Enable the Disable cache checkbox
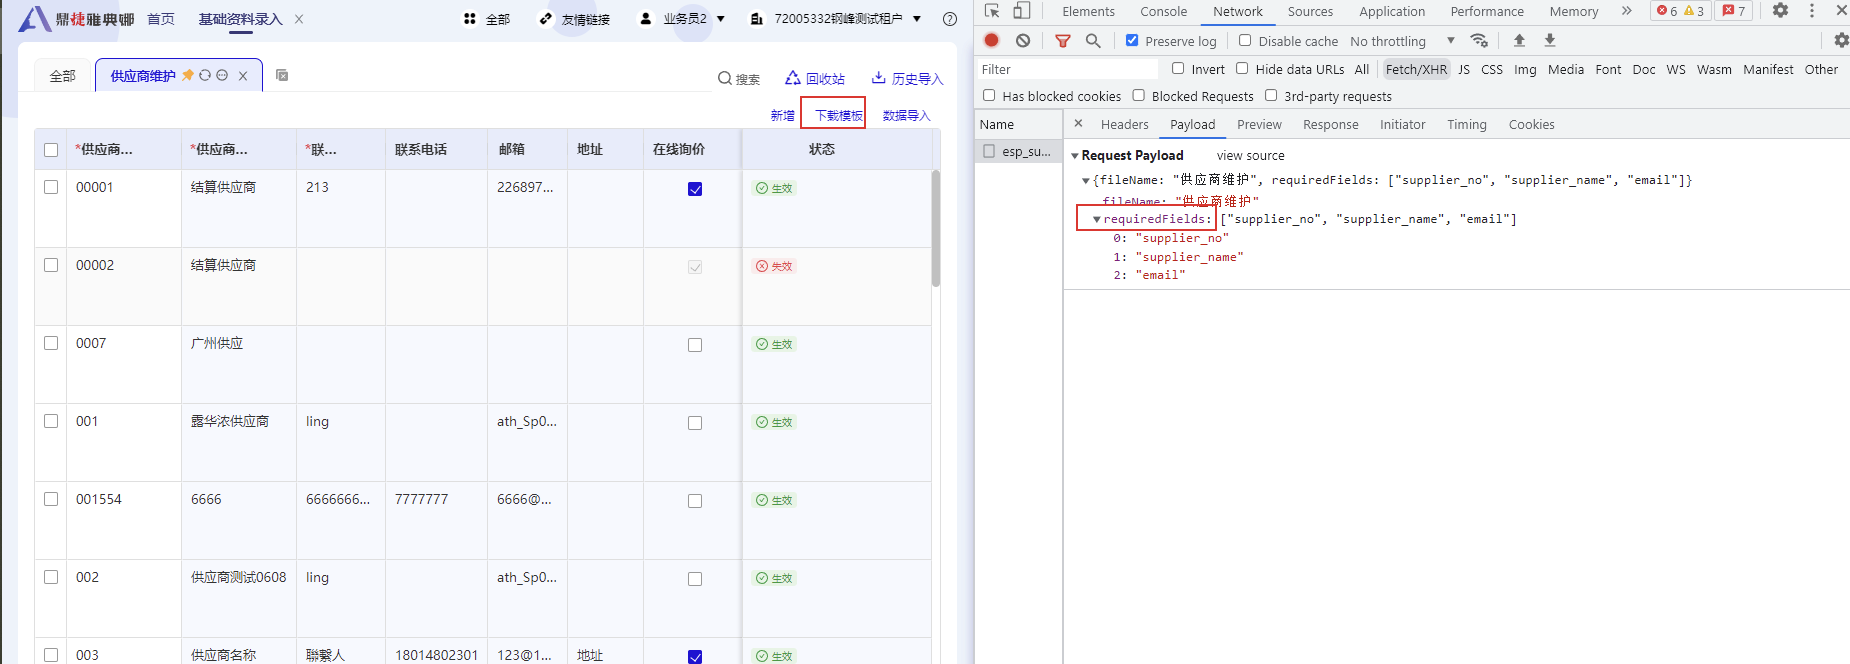 (x=1245, y=40)
